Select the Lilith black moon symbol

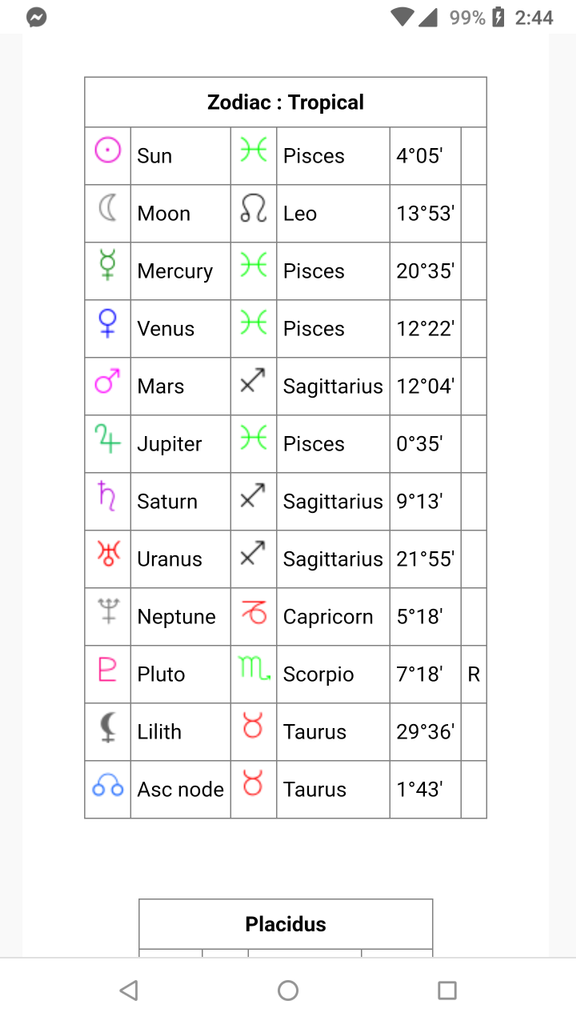108,727
